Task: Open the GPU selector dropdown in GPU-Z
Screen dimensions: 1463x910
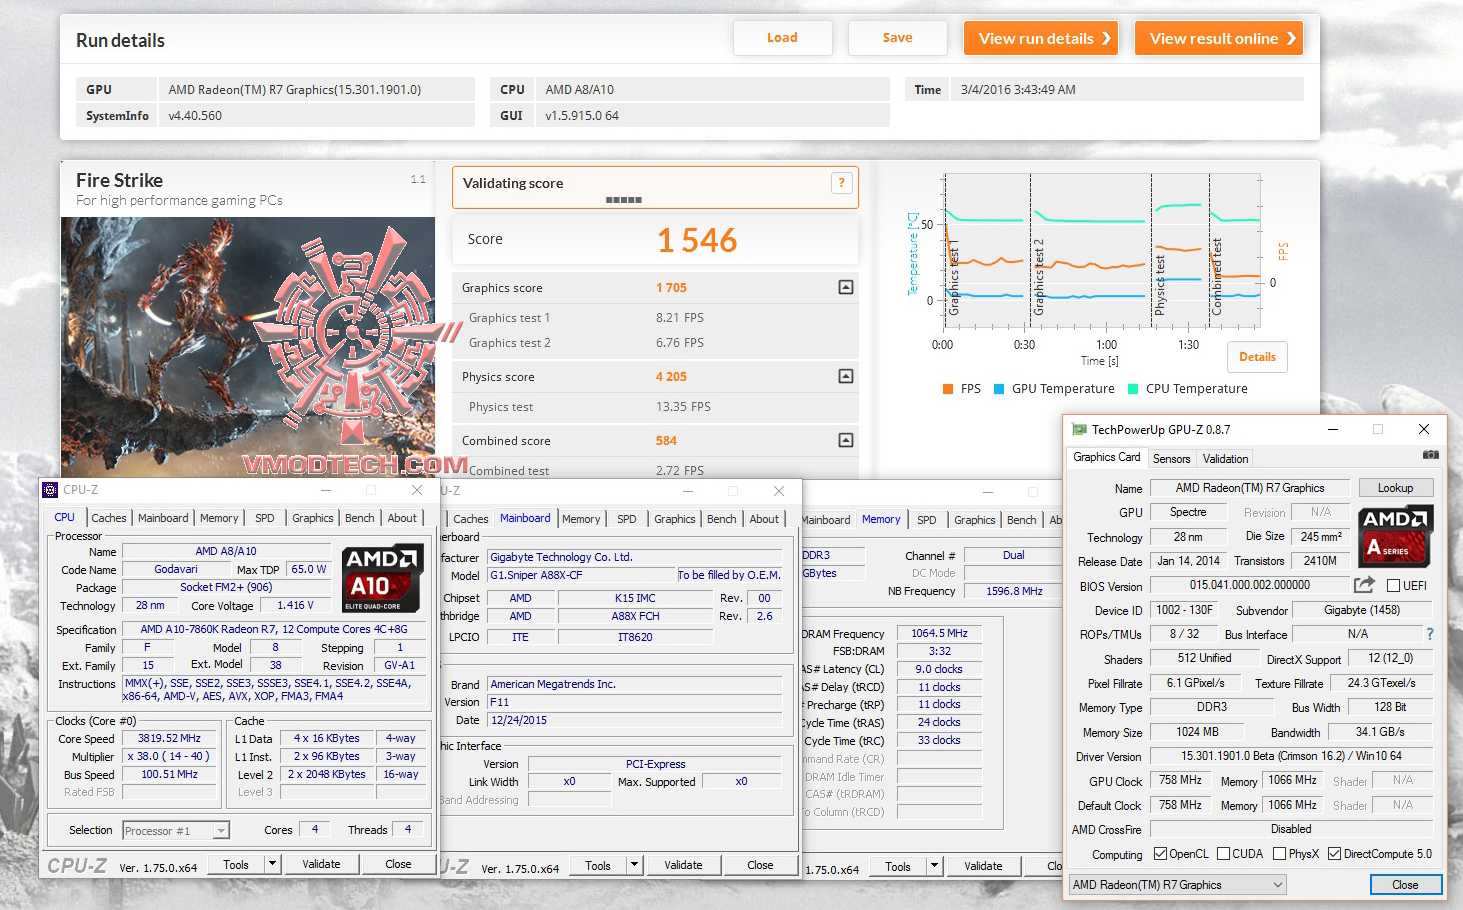Action: 1177,885
